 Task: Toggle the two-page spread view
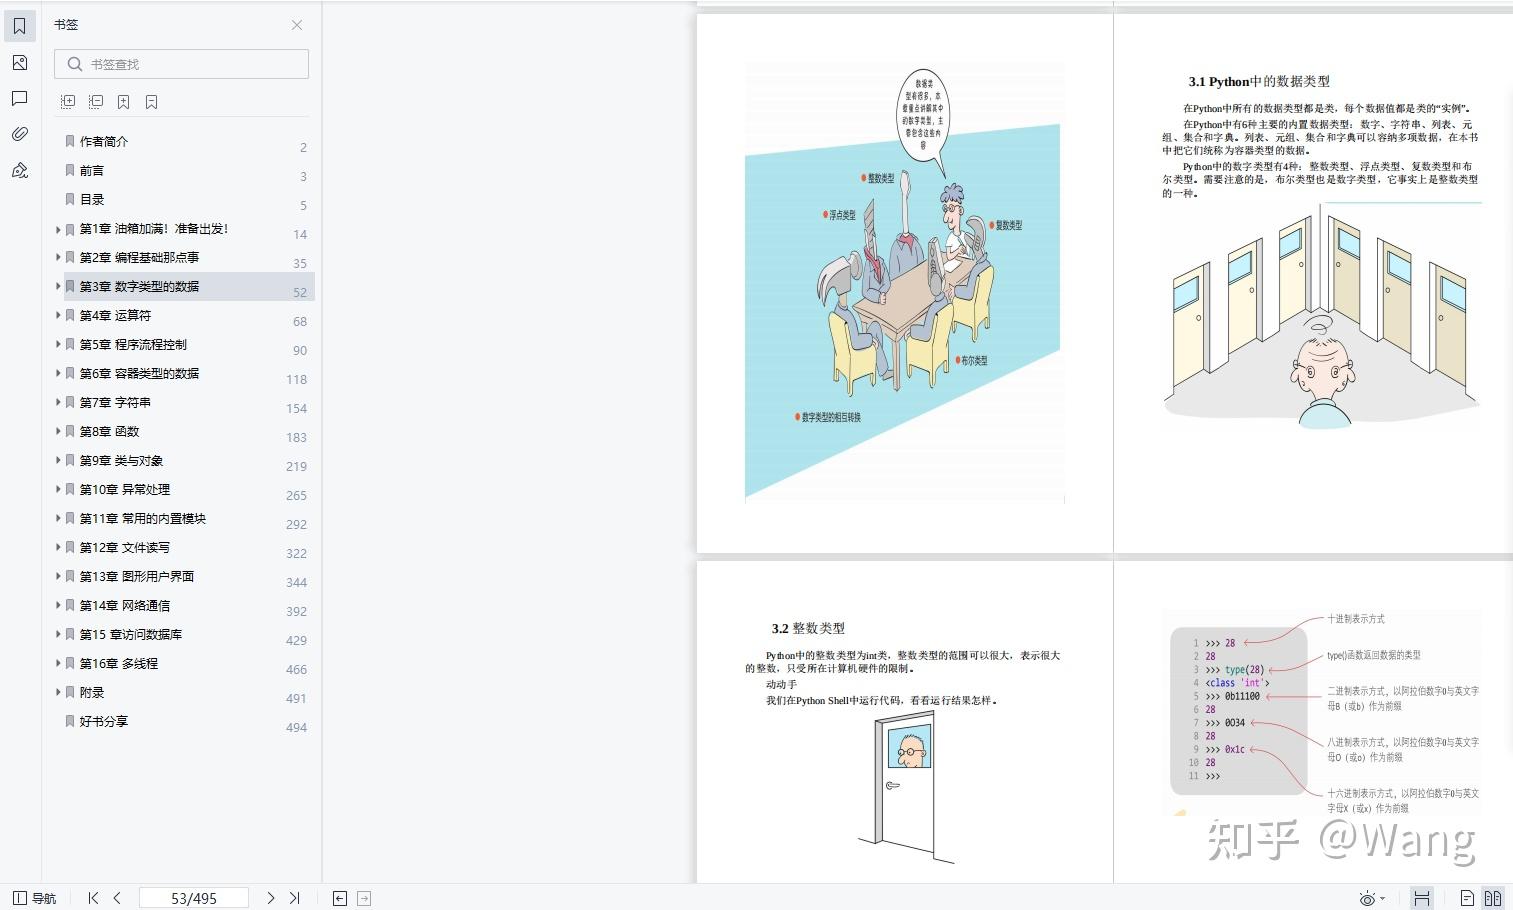(x=1495, y=897)
